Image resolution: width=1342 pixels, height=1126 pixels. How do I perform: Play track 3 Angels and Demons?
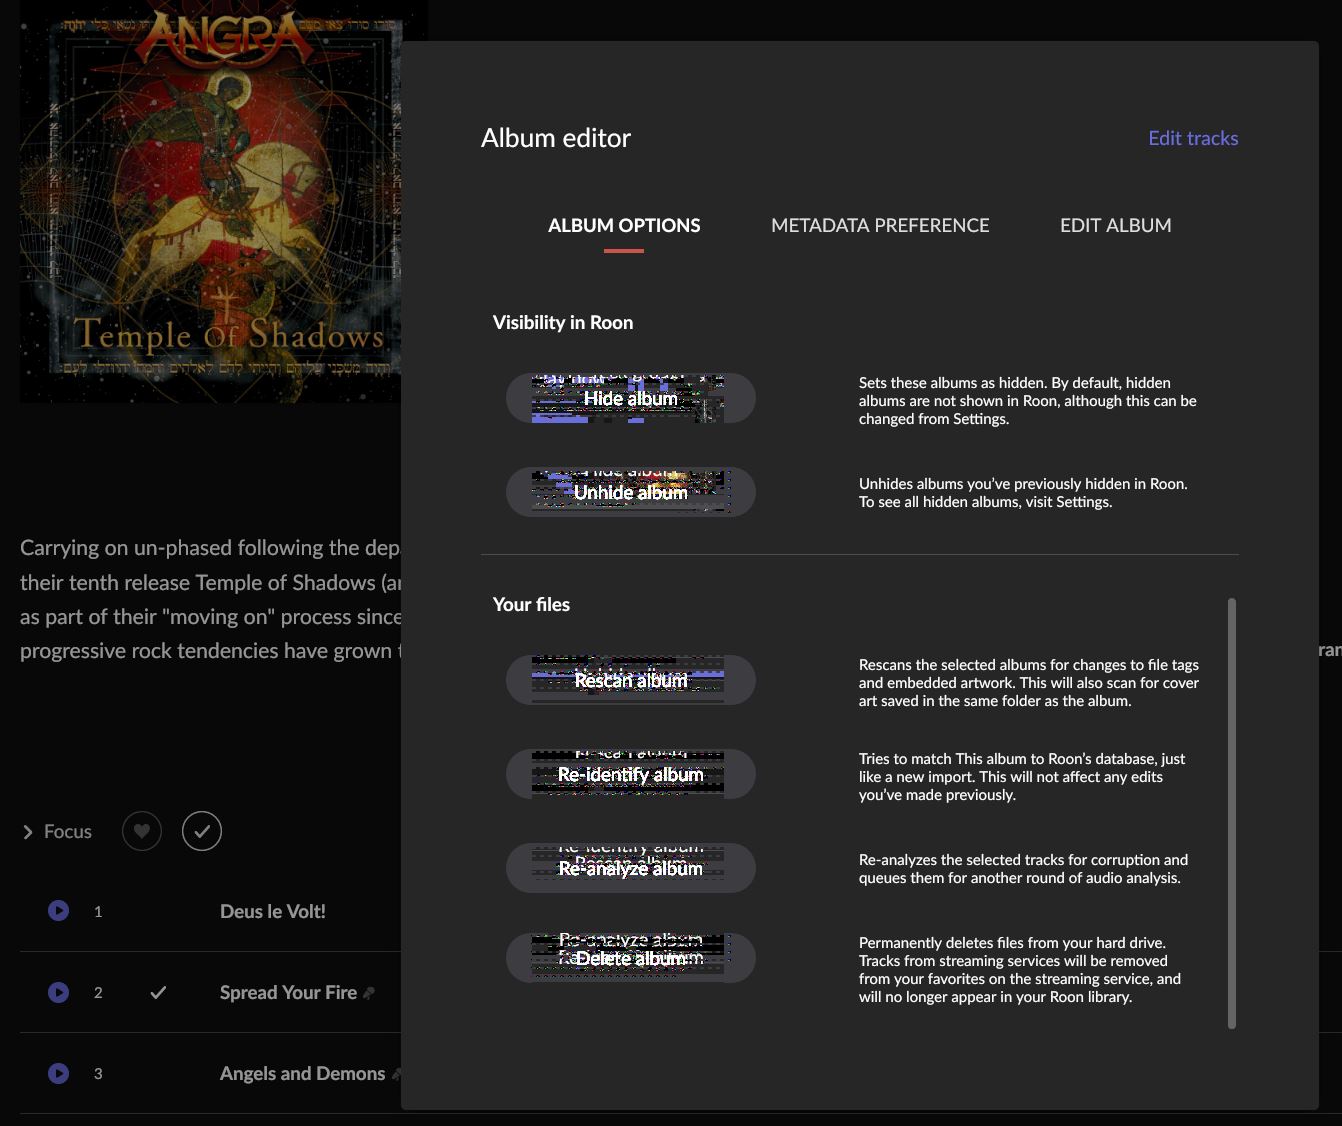coord(59,1073)
